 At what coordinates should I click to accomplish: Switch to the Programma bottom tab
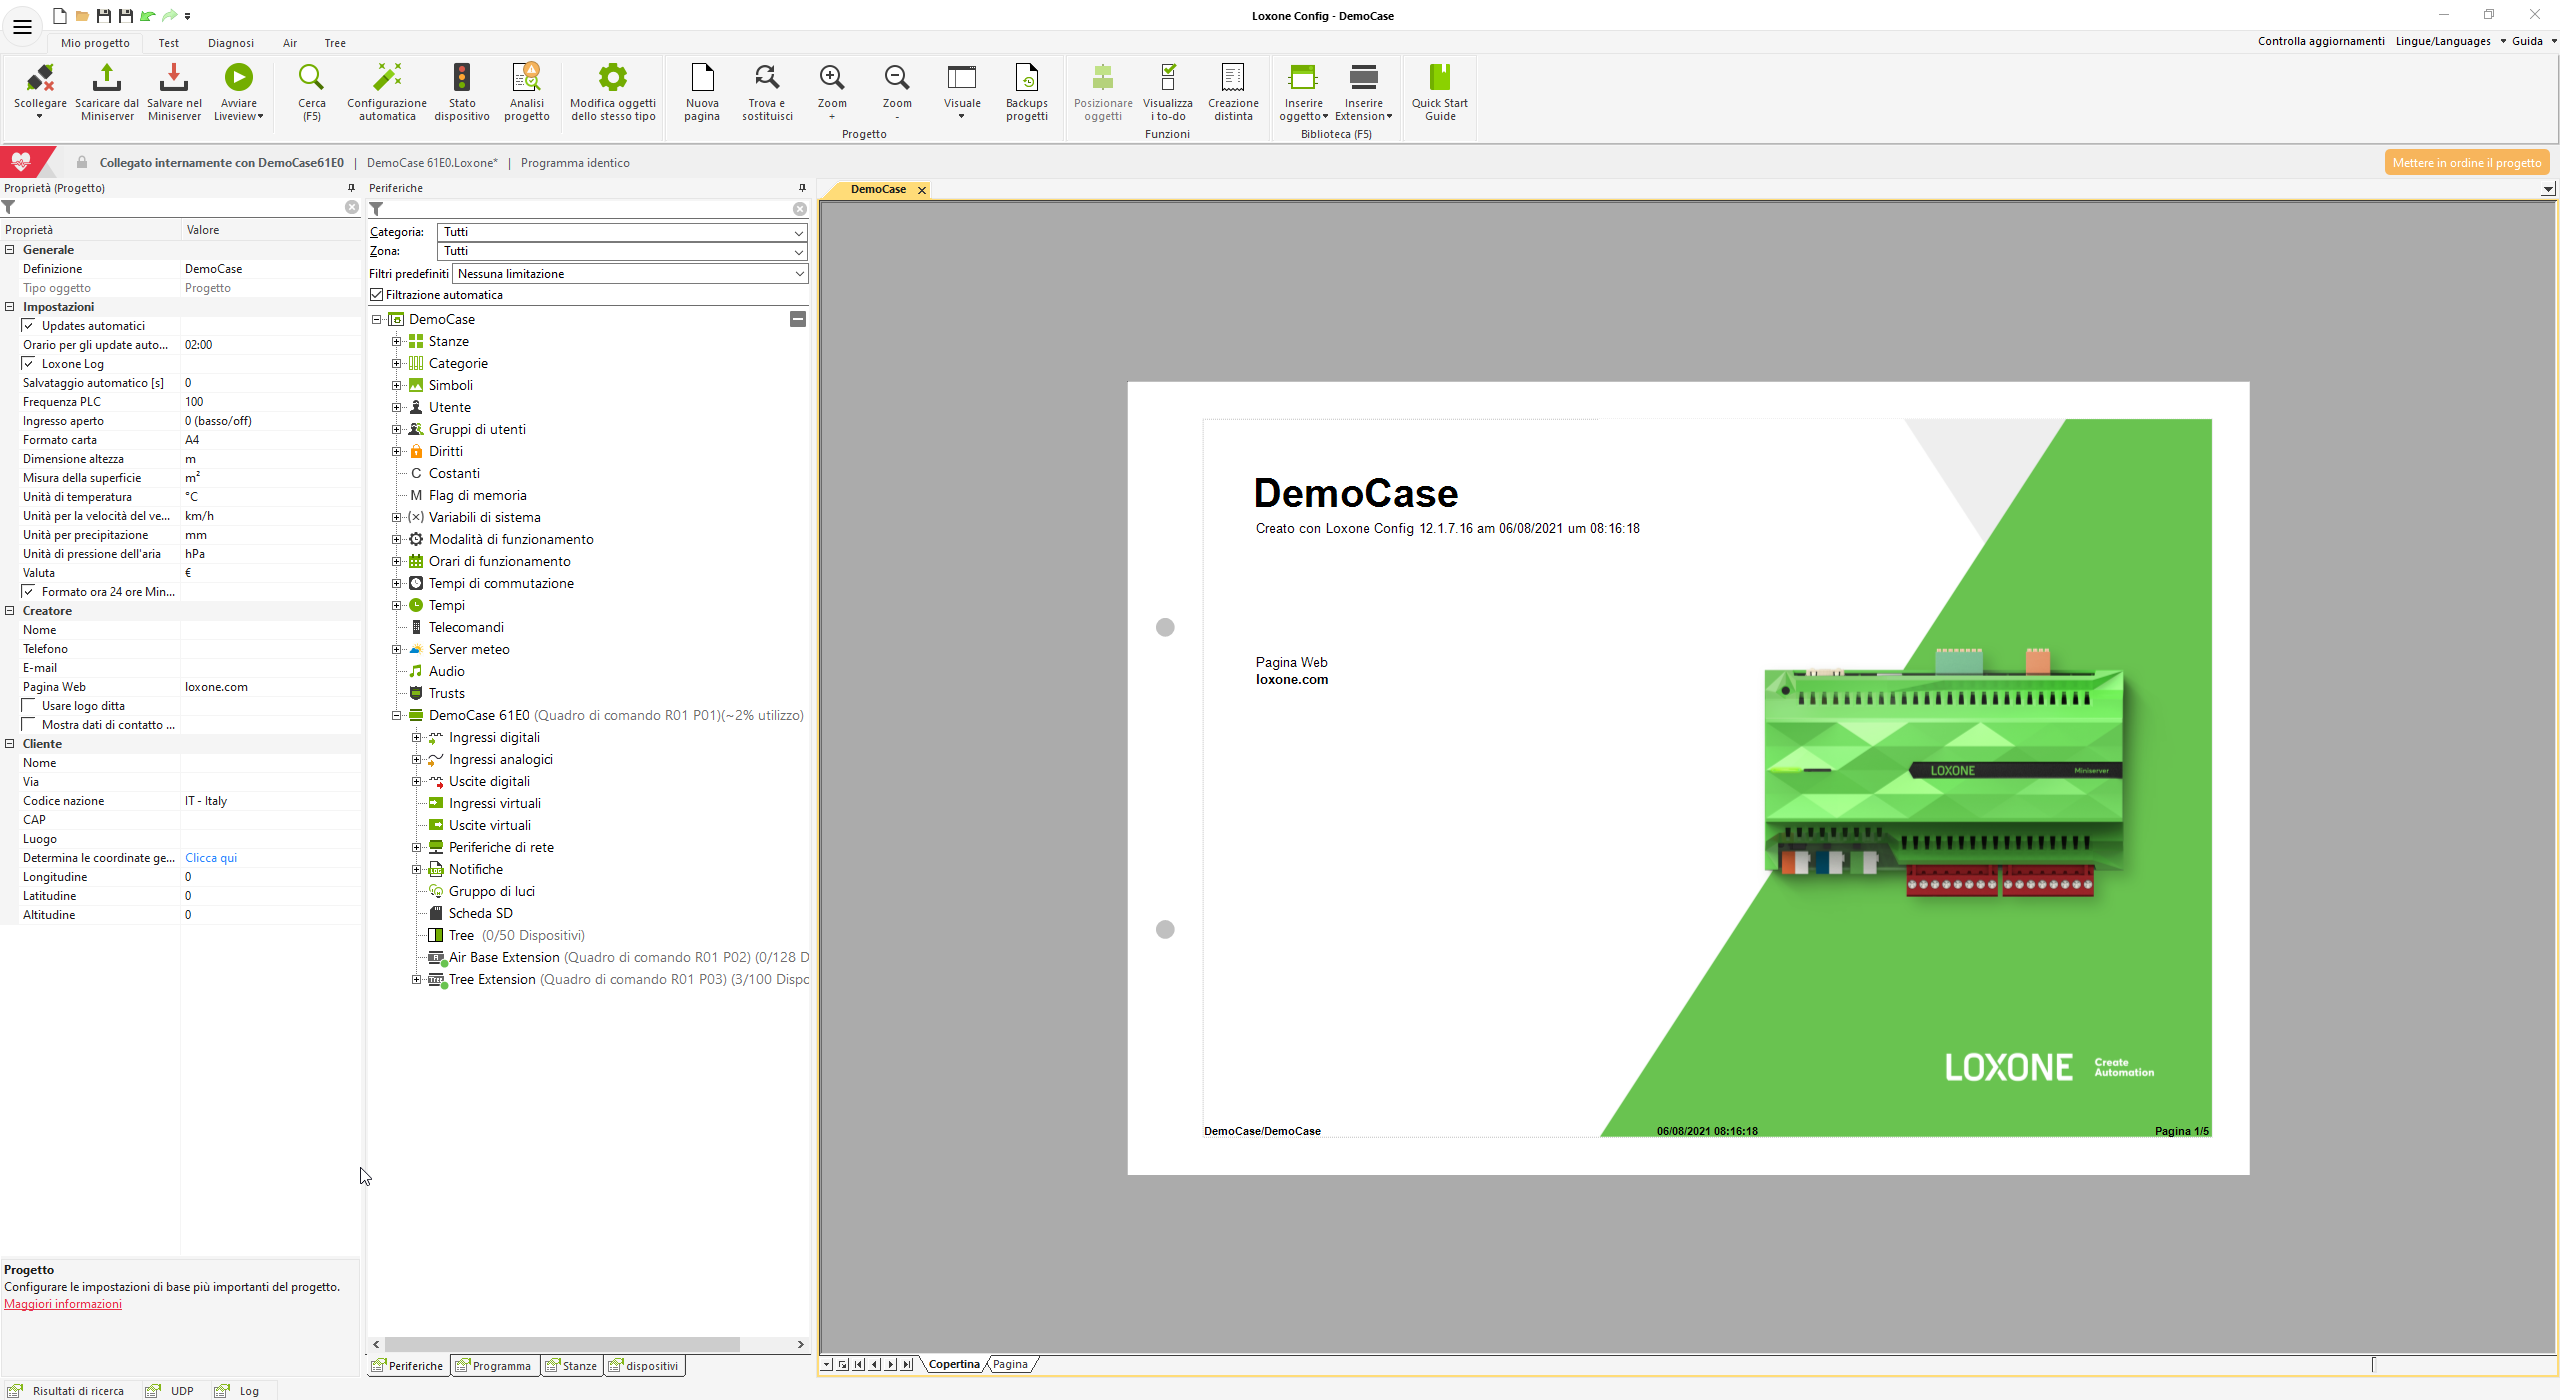(494, 1366)
